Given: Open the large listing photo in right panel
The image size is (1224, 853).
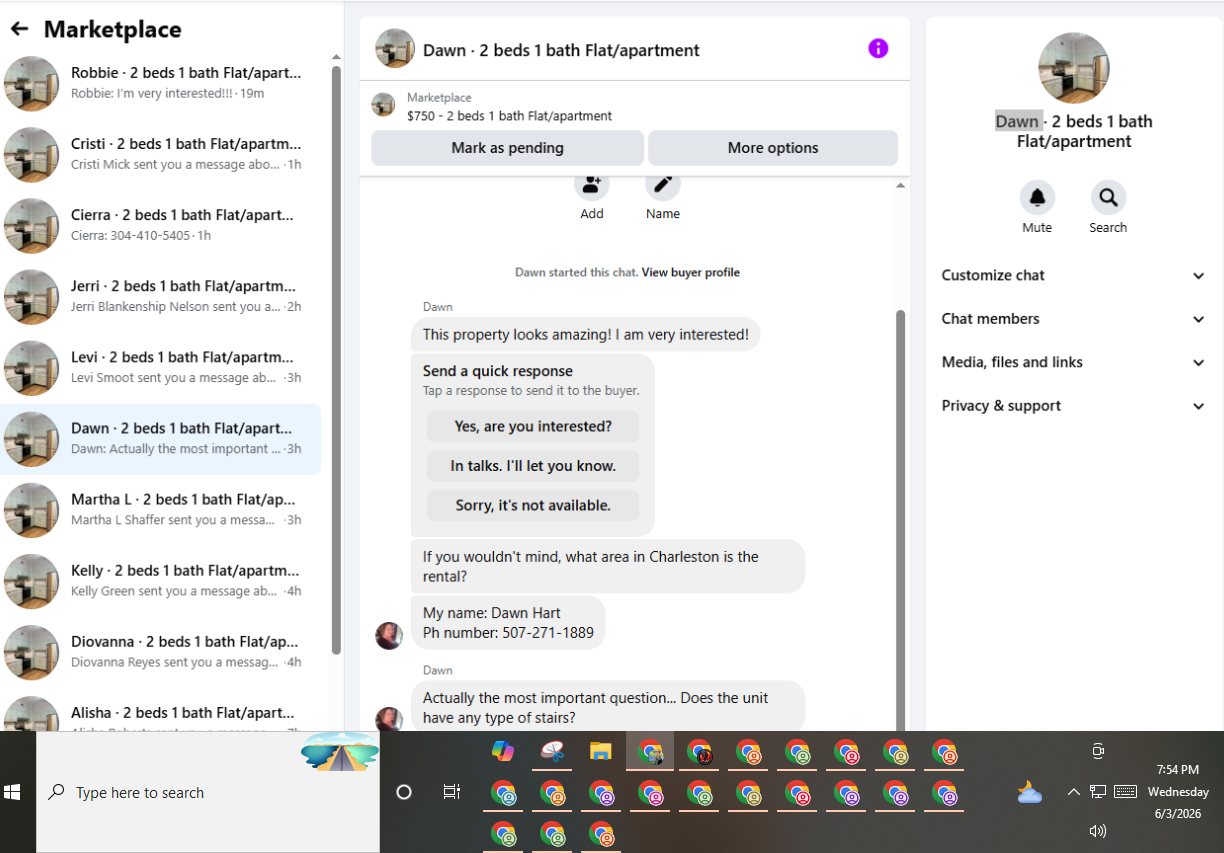Looking at the screenshot, I should [x=1074, y=68].
